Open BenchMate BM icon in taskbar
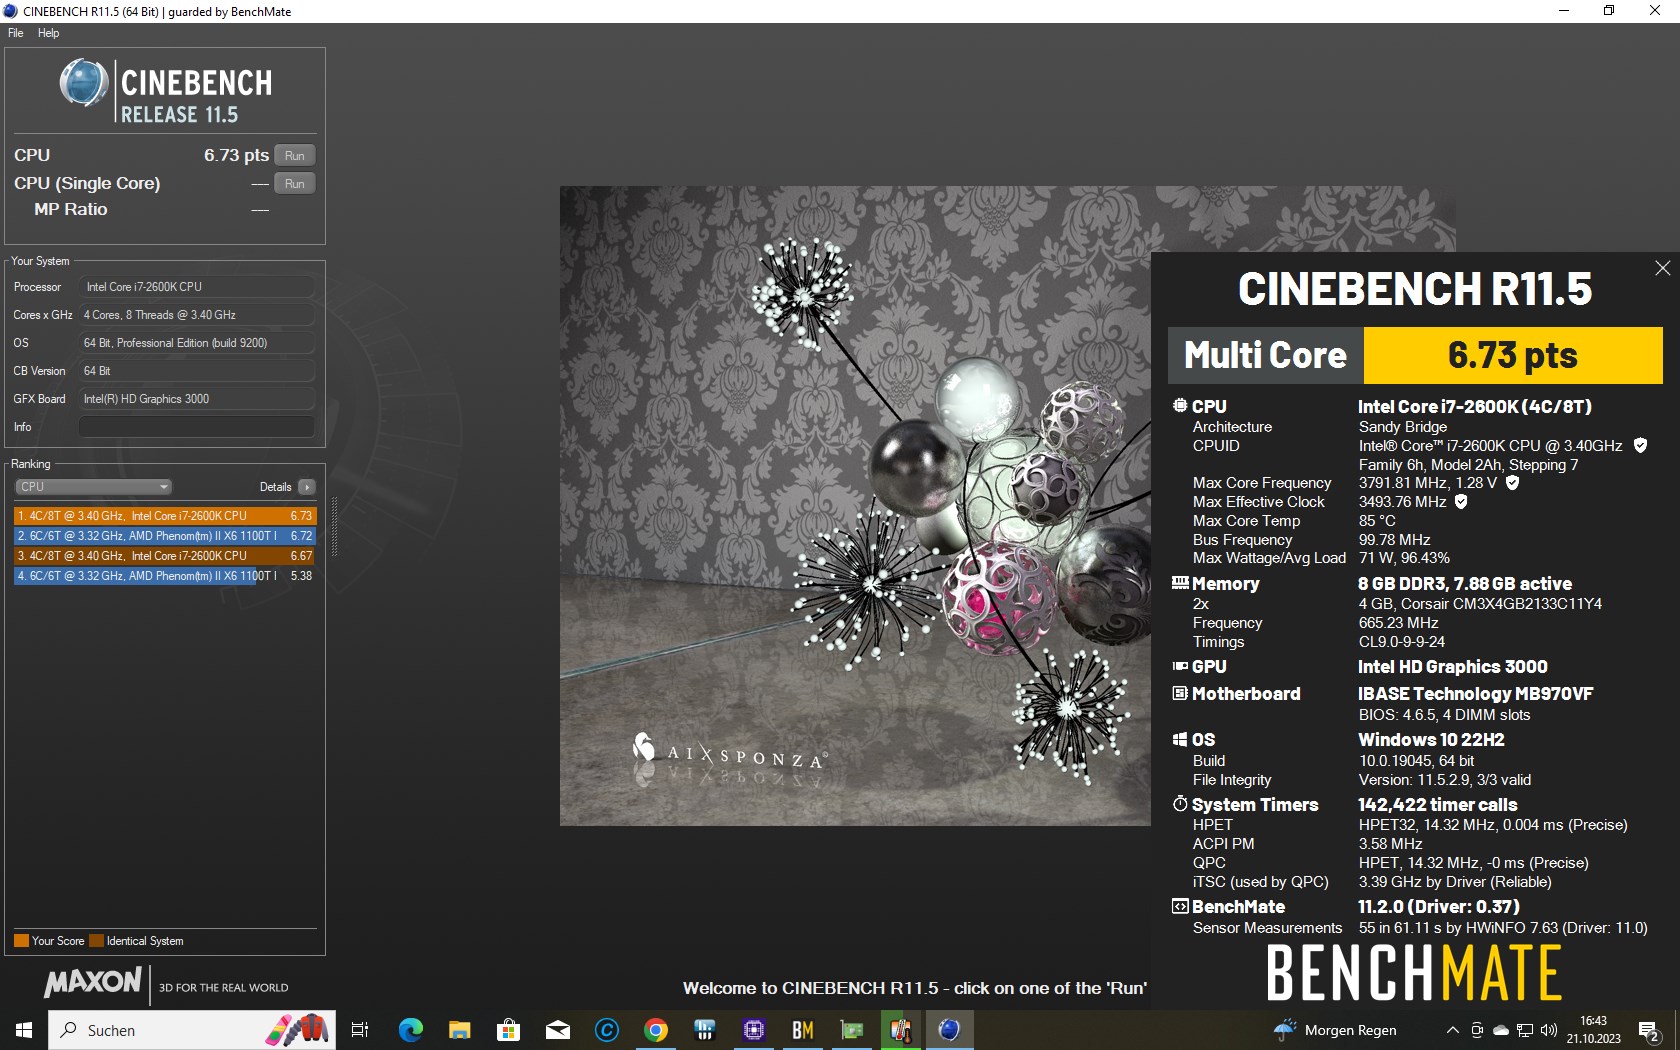The image size is (1680, 1050). [803, 1030]
